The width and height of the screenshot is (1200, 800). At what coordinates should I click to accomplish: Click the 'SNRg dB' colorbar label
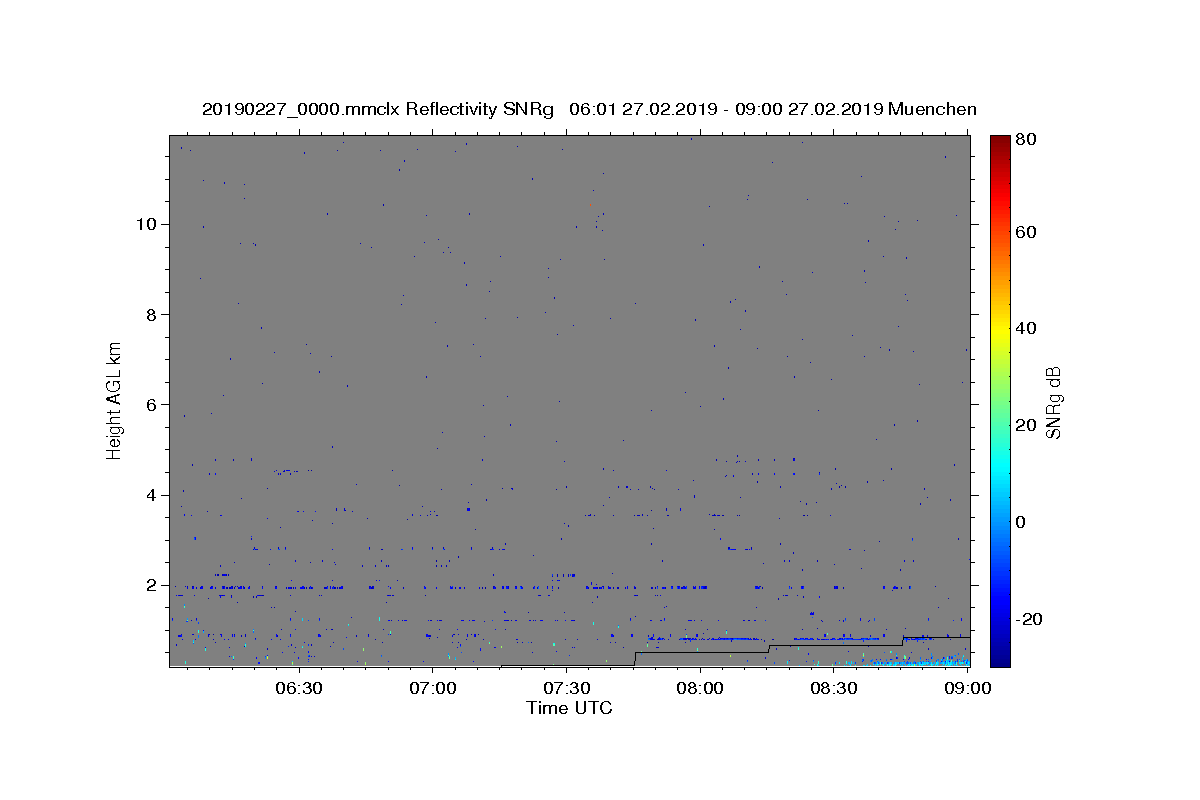1053,402
